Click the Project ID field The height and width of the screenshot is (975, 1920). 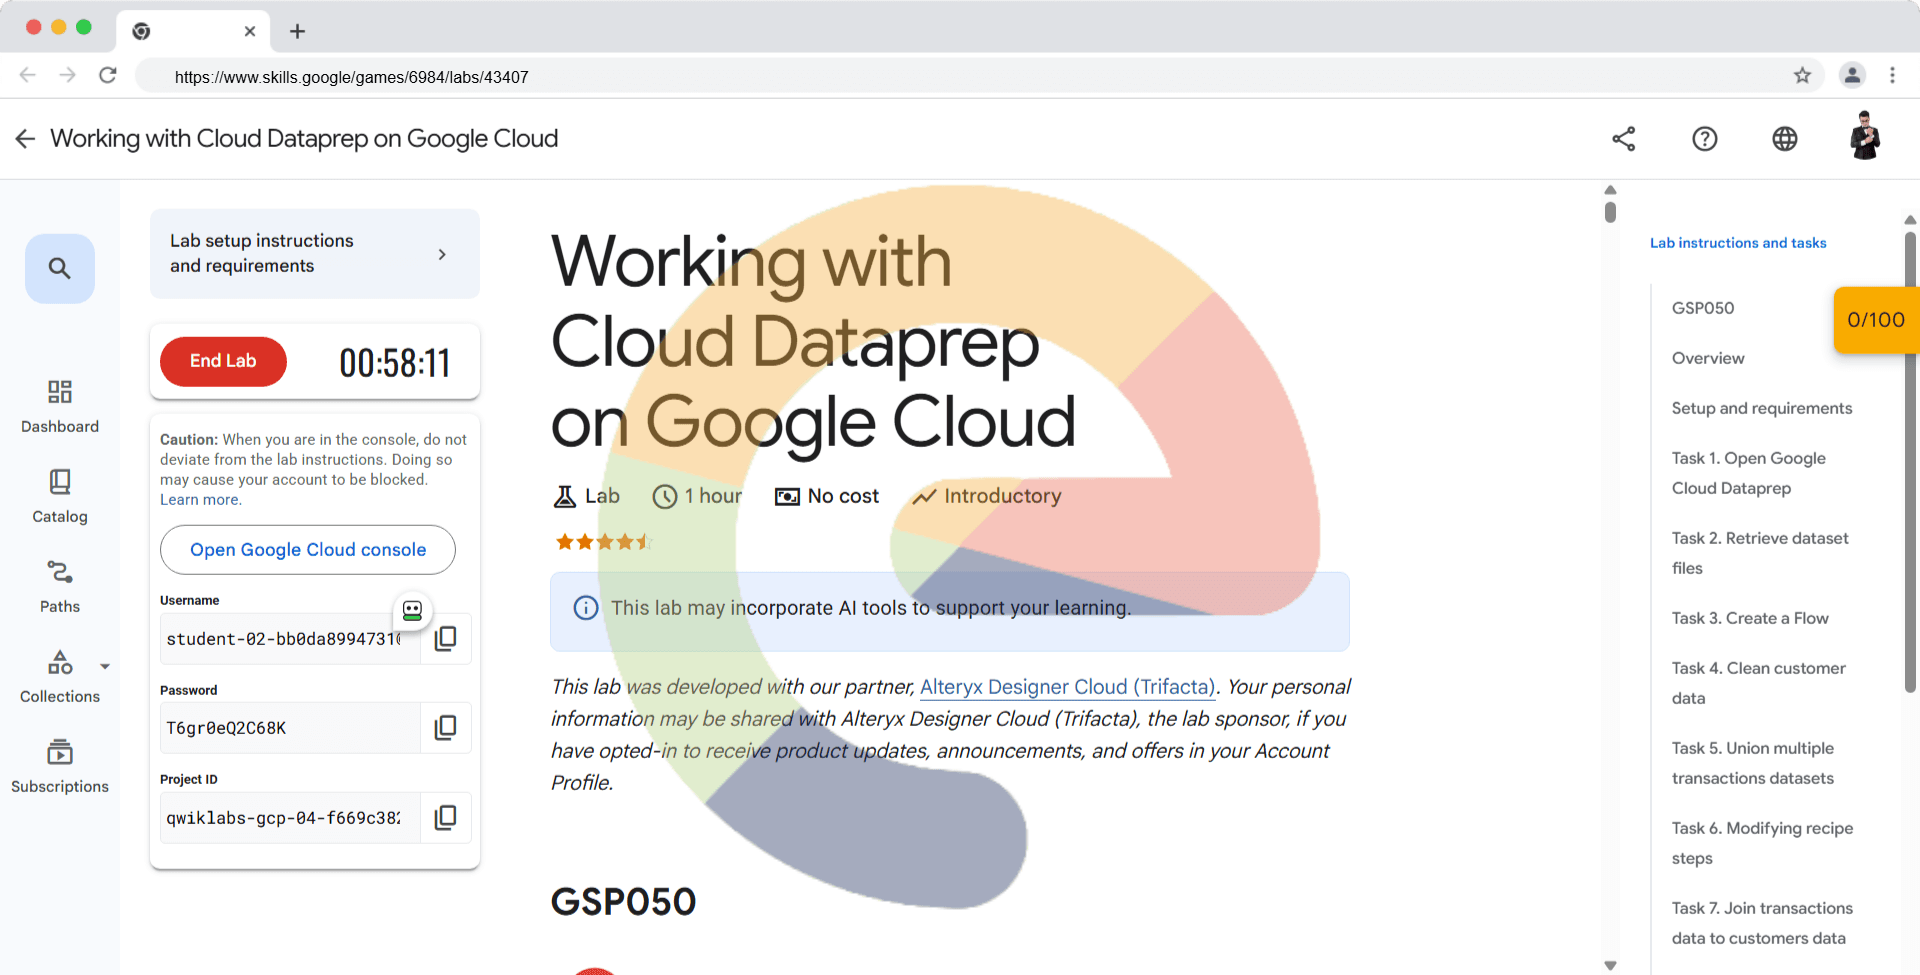(290, 817)
